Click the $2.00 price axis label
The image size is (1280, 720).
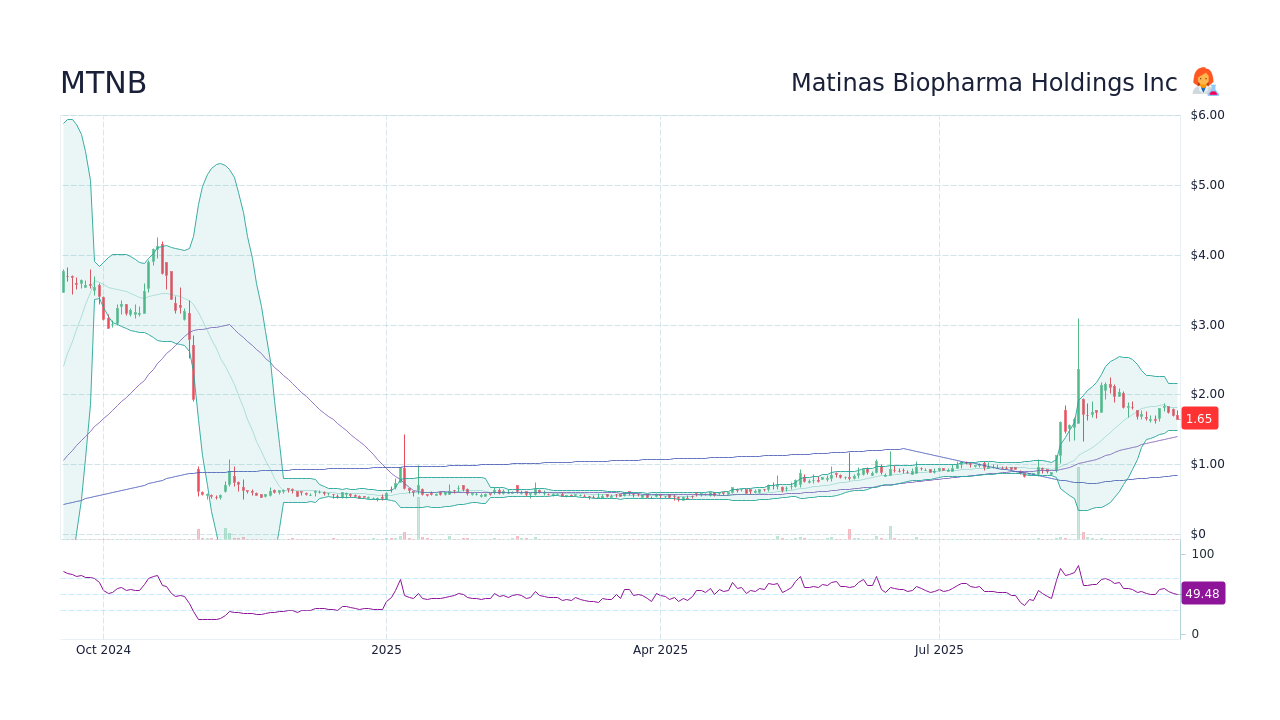pos(1207,394)
